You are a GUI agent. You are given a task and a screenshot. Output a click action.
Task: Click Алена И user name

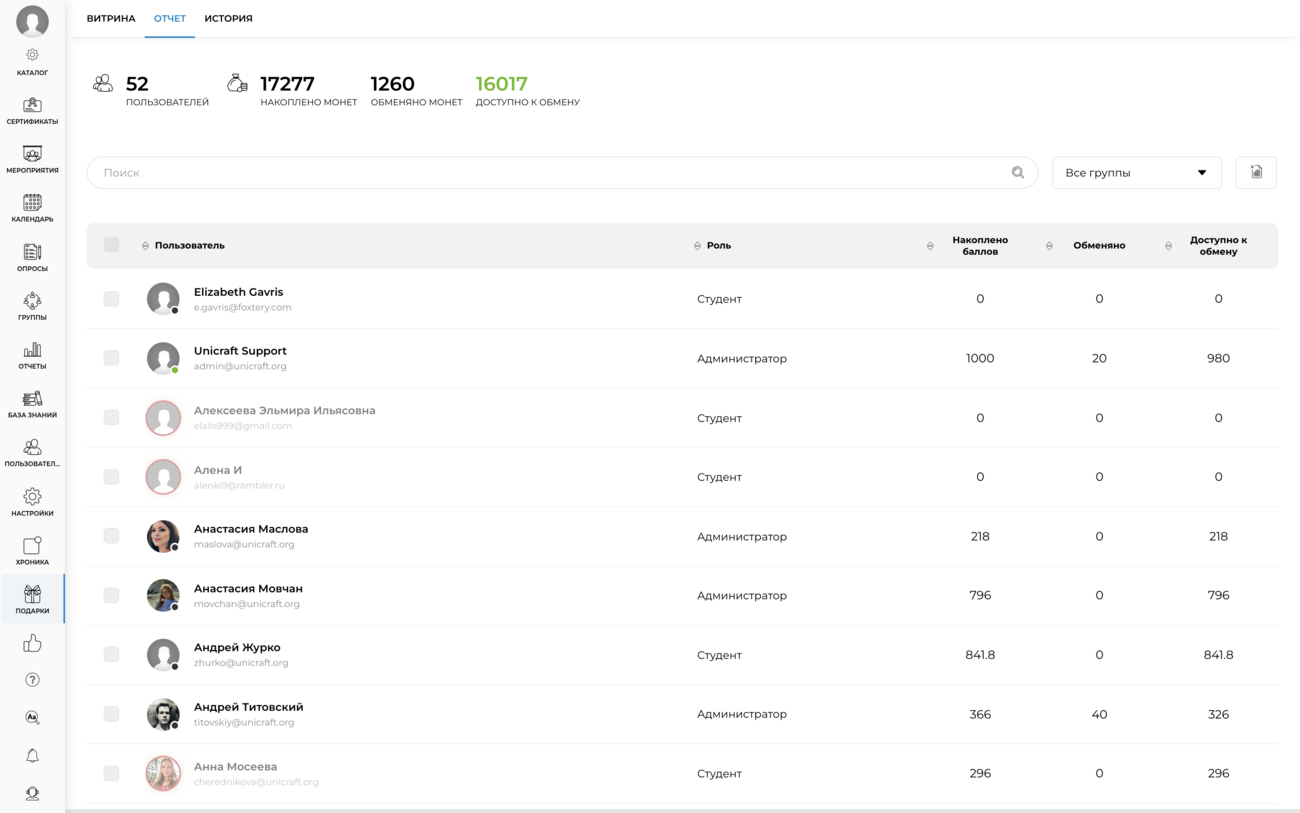218,470
